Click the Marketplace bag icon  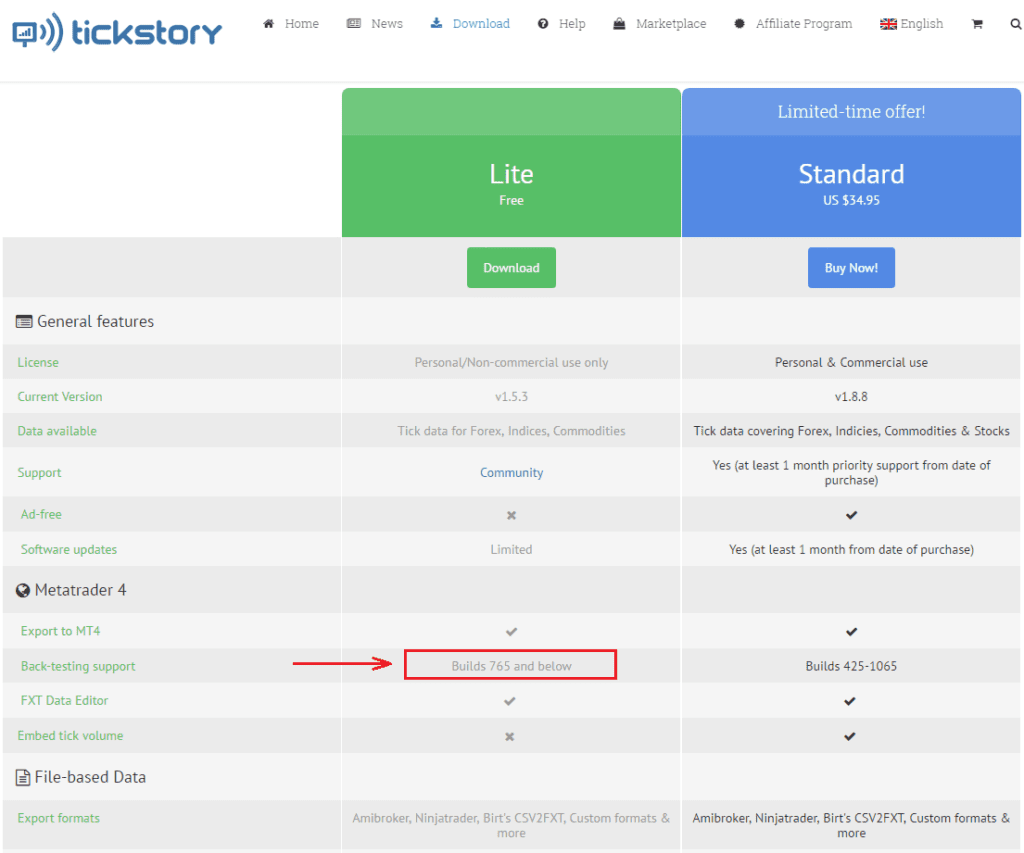[619, 24]
